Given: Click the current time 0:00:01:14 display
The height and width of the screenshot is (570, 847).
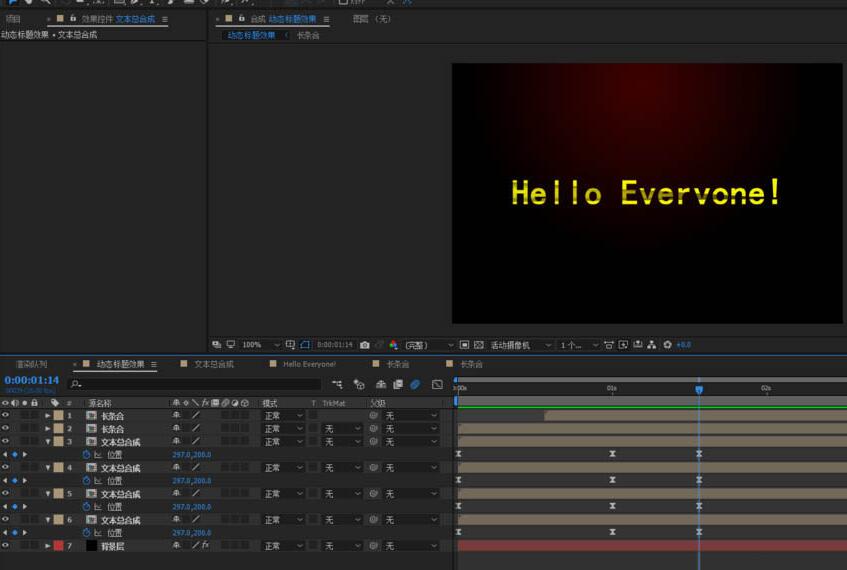Looking at the screenshot, I should [x=32, y=381].
